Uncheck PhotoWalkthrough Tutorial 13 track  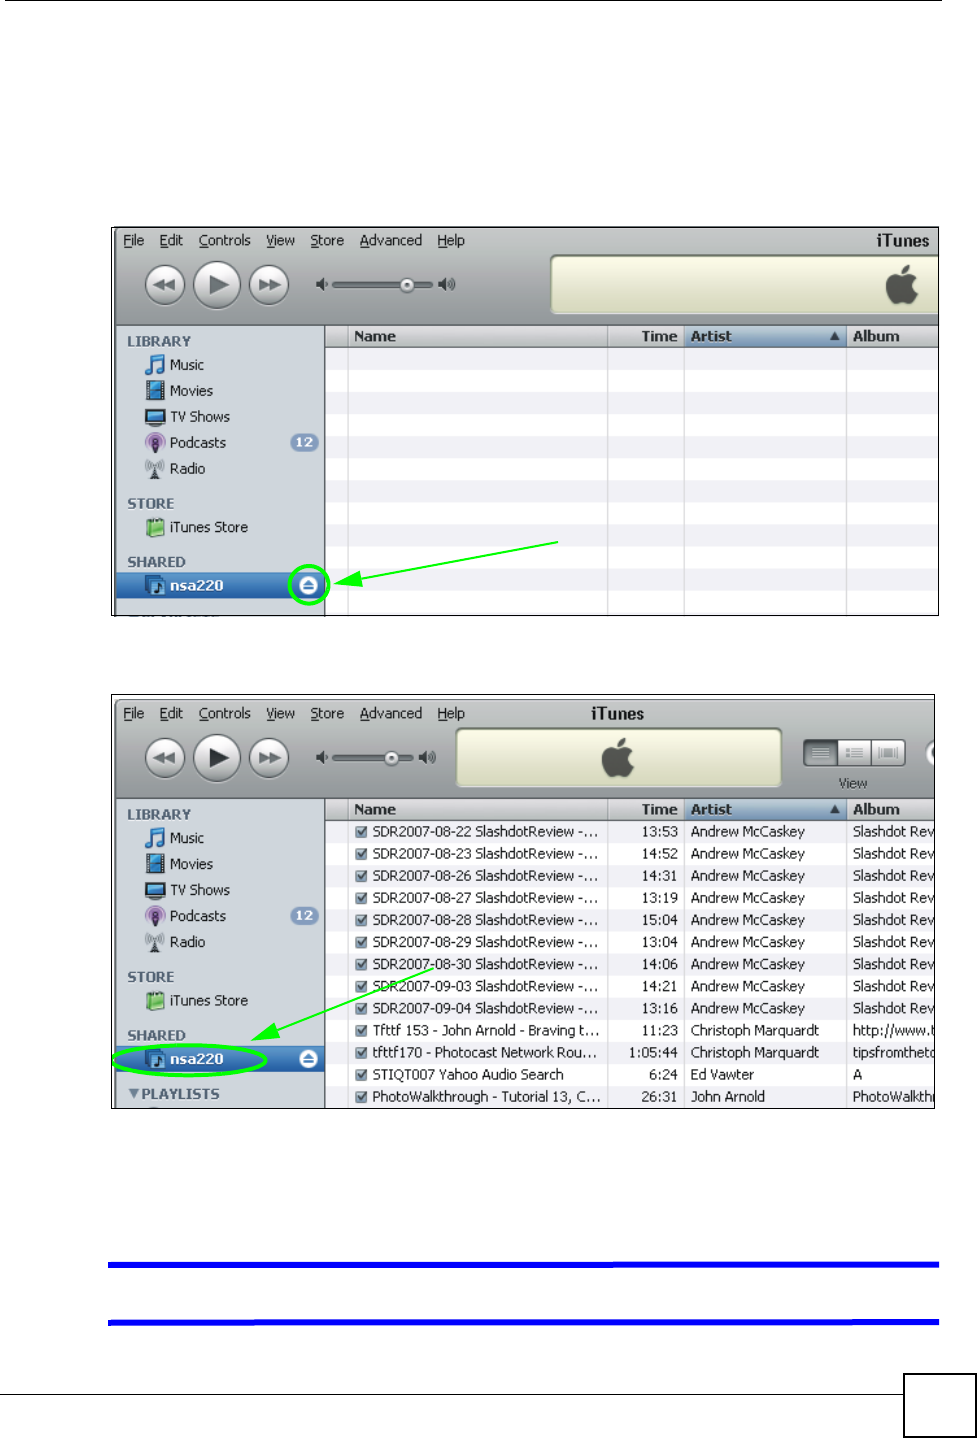point(361,1096)
